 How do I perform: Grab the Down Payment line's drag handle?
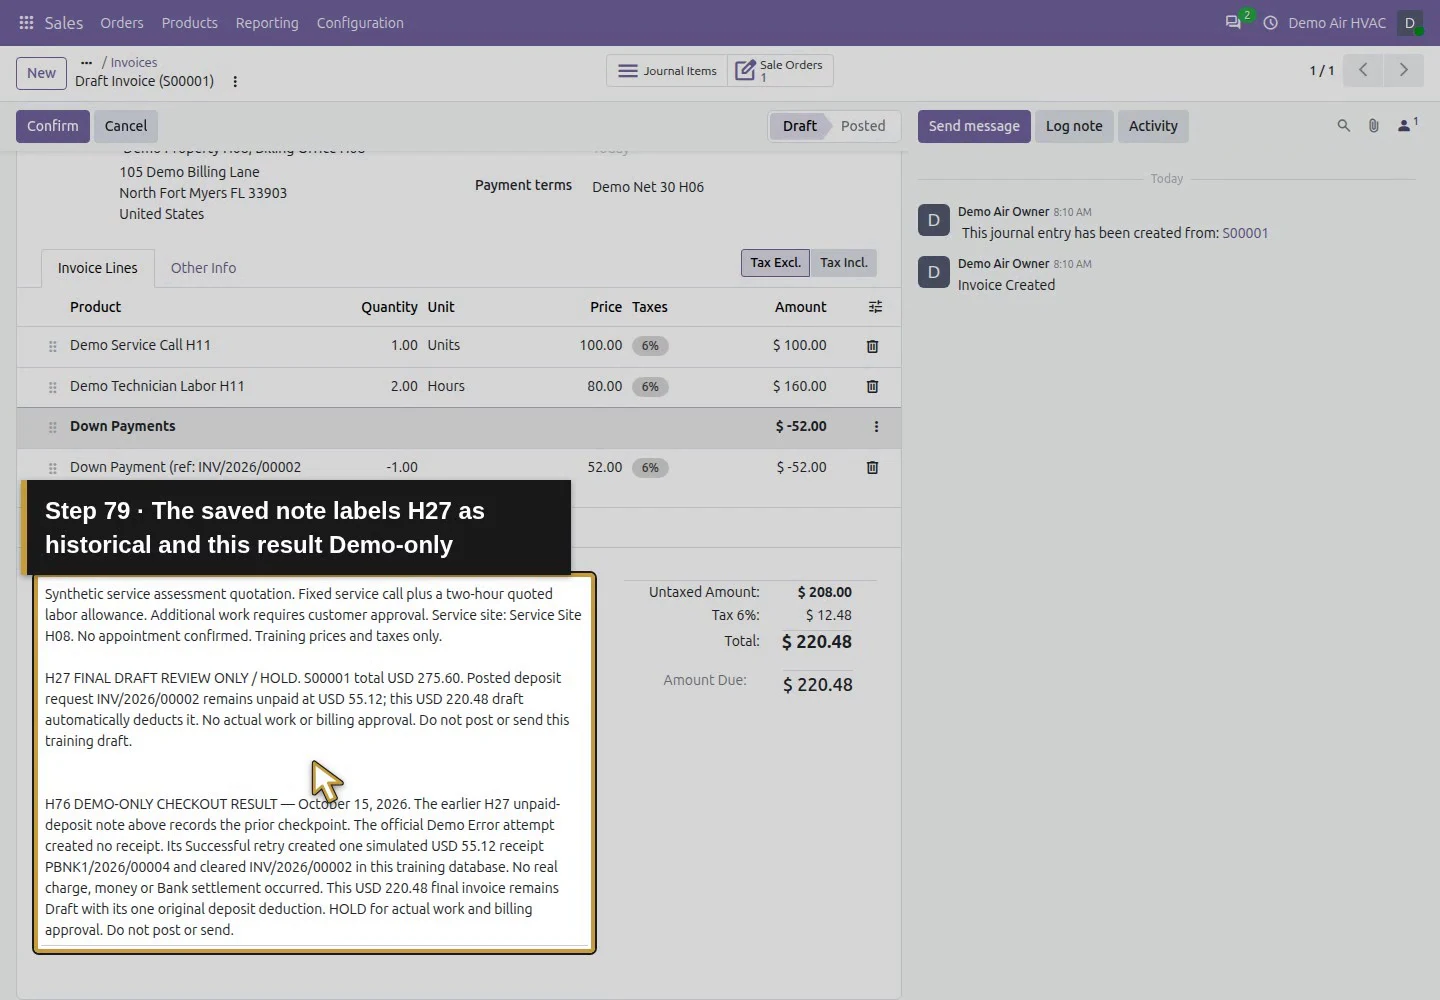(53, 468)
